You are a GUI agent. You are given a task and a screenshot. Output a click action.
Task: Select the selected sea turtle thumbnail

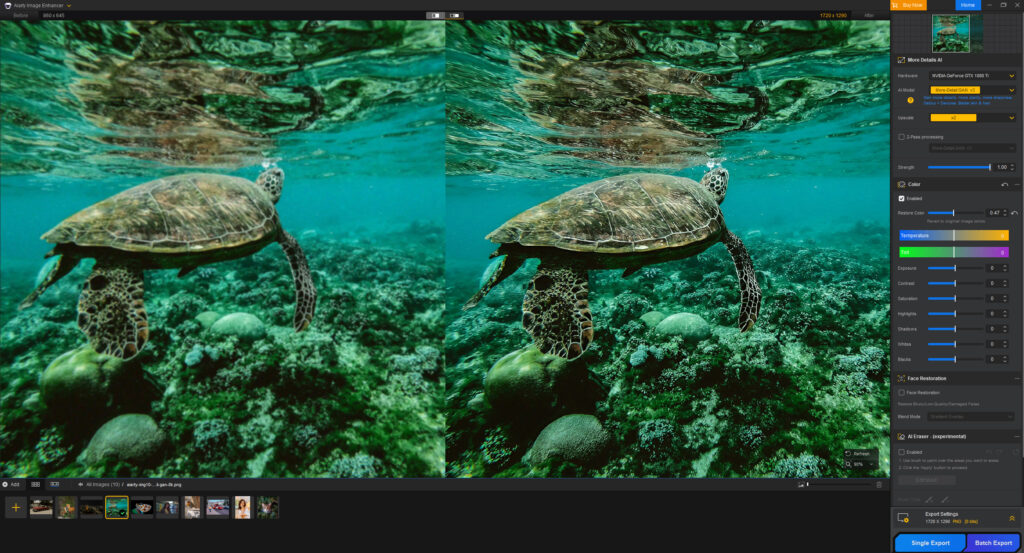coord(117,507)
